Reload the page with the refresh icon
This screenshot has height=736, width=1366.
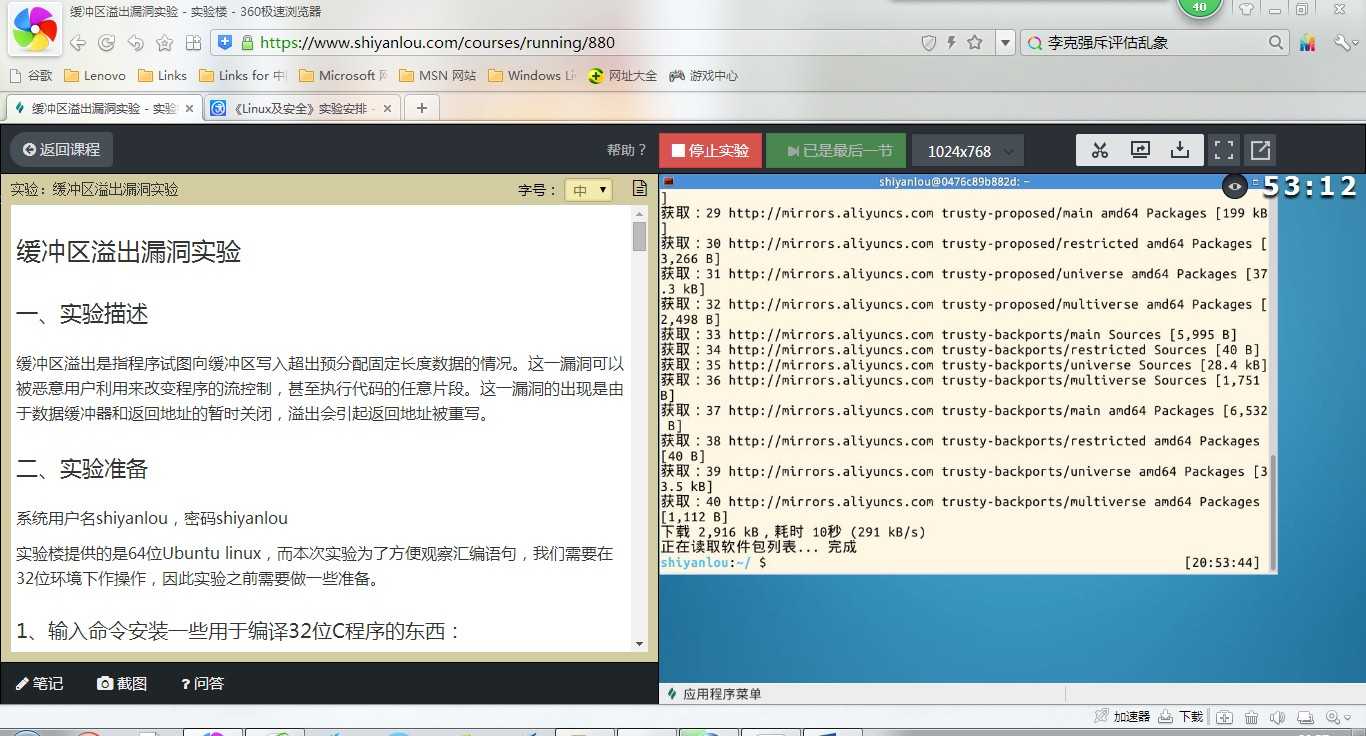pyautogui.click(x=106, y=43)
